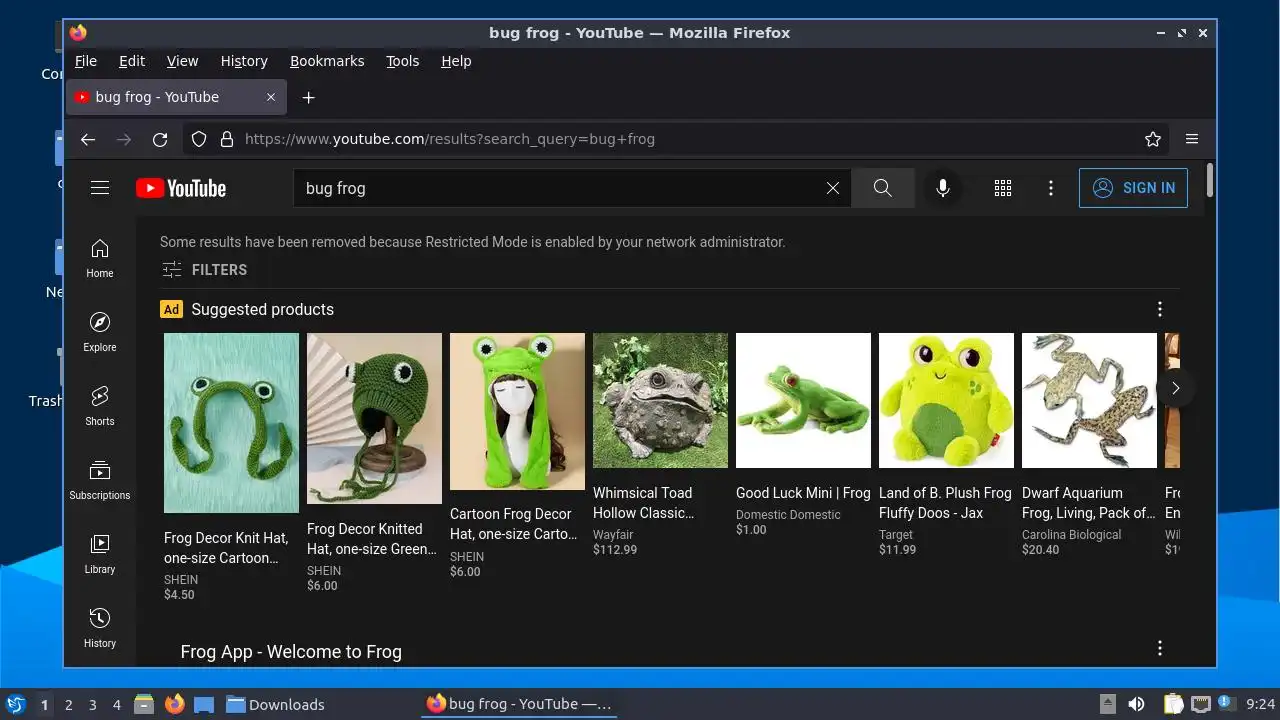Viewport: 1280px width, 720px height.
Task: Open the Help menu
Action: tap(456, 61)
